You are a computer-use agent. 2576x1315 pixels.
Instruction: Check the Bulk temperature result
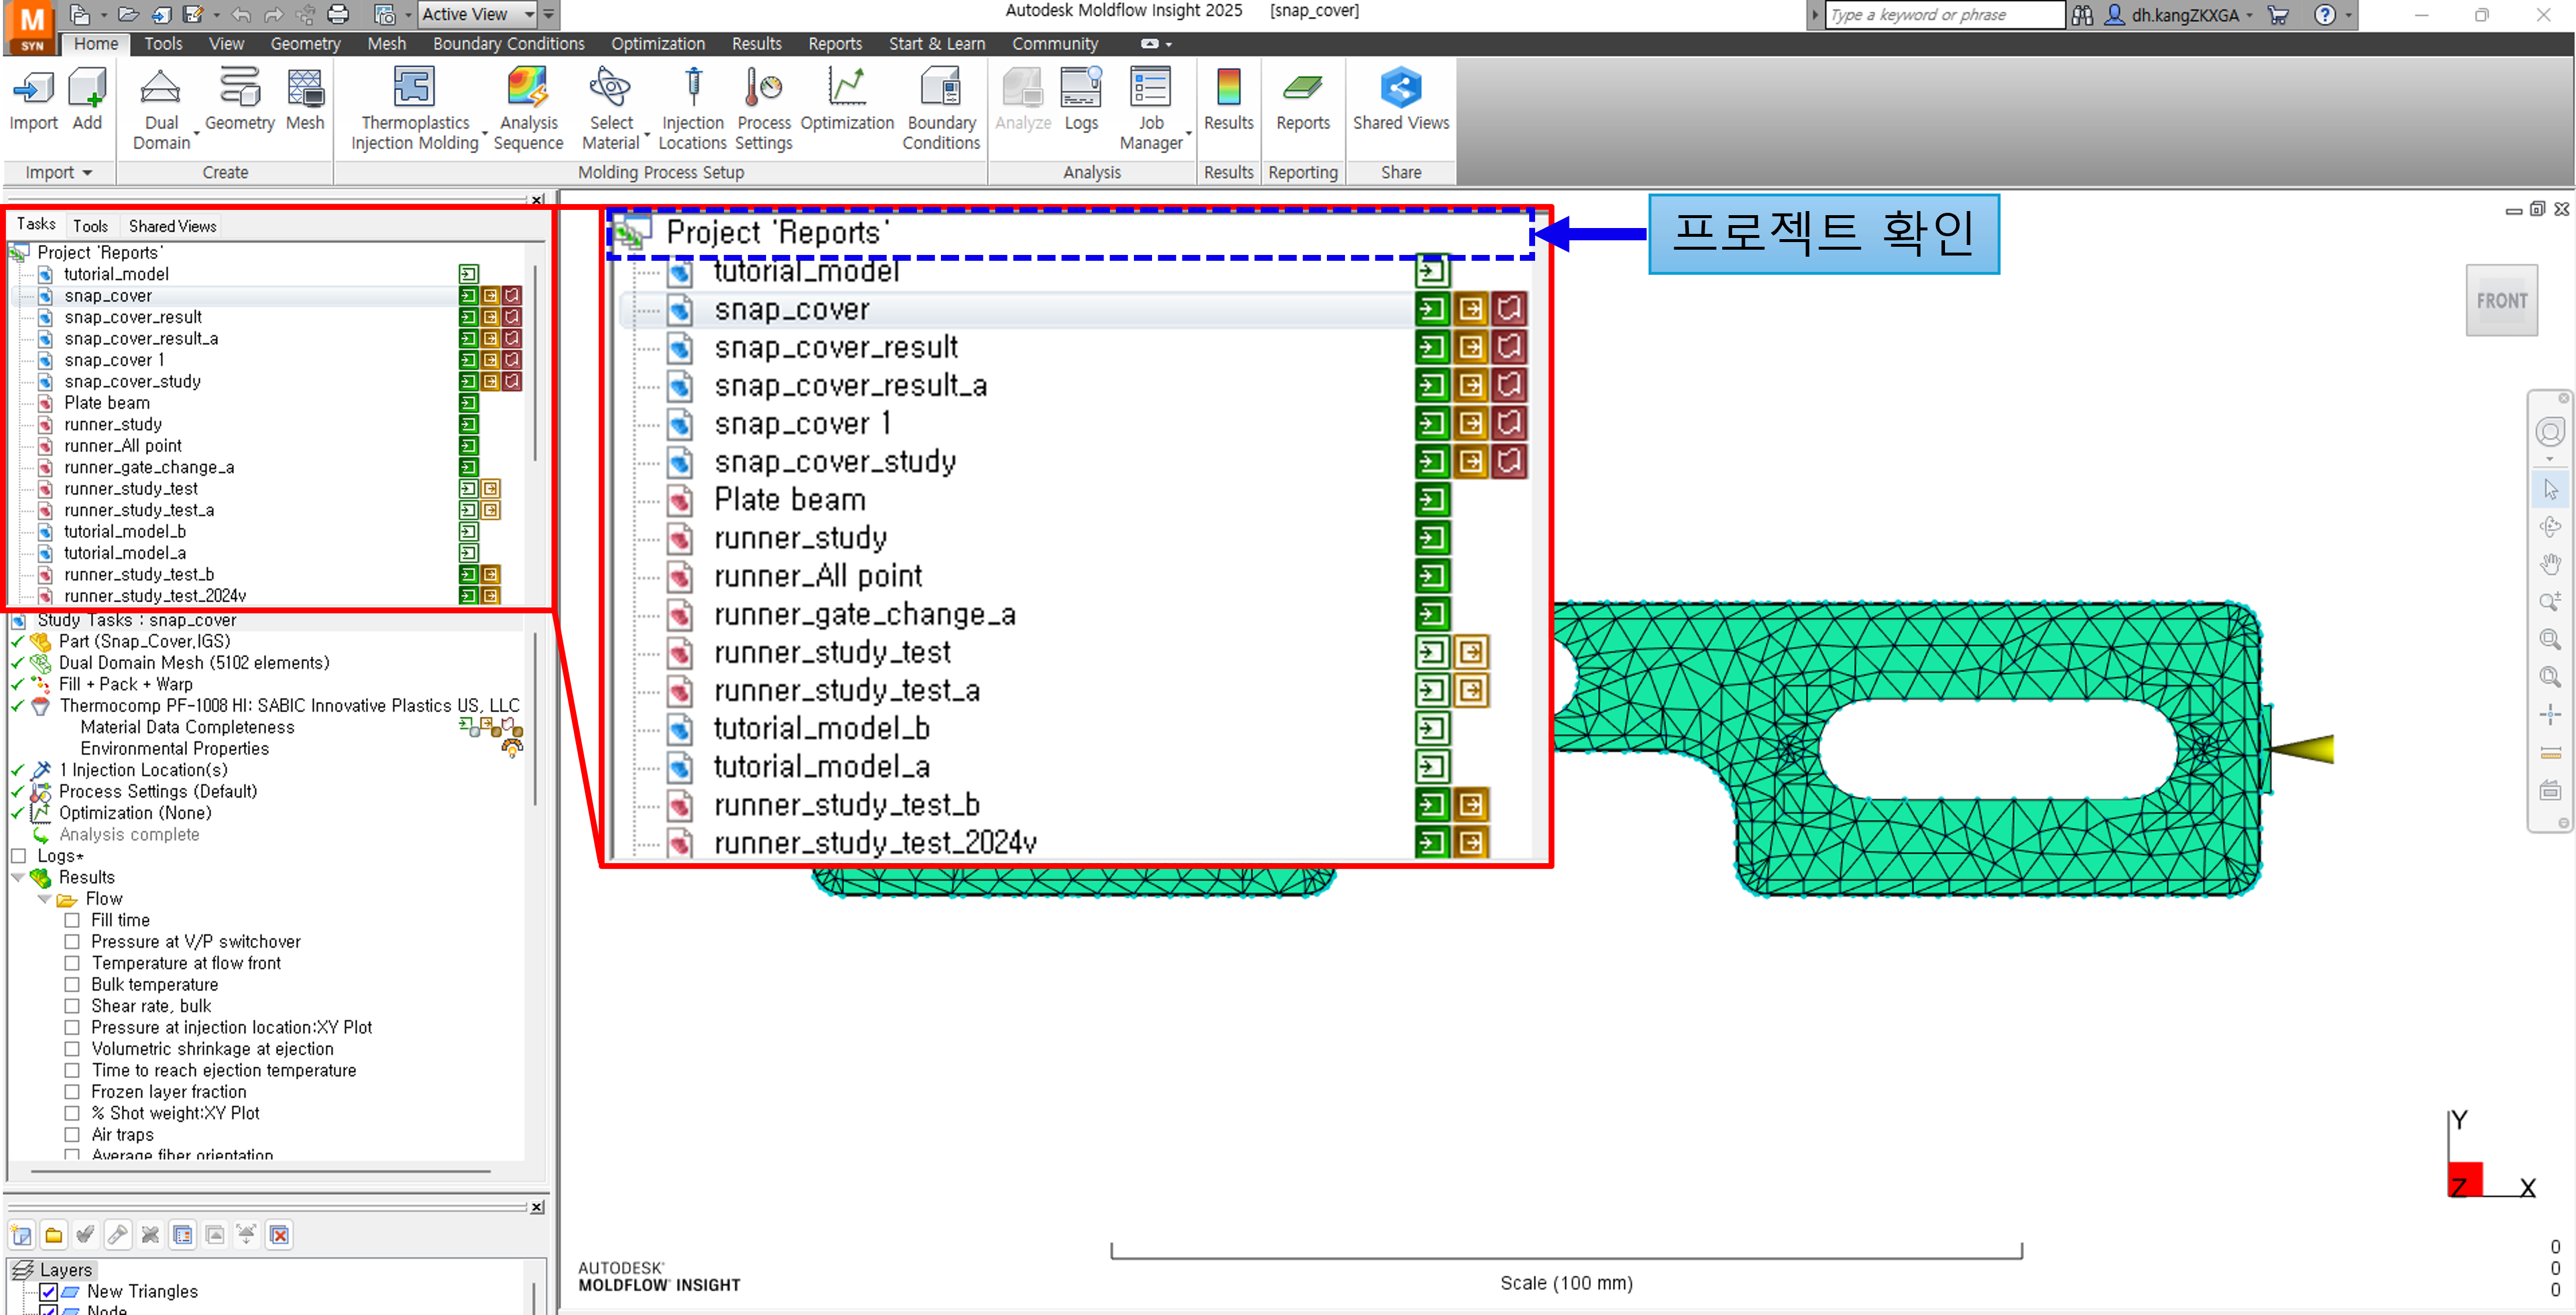(72, 985)
